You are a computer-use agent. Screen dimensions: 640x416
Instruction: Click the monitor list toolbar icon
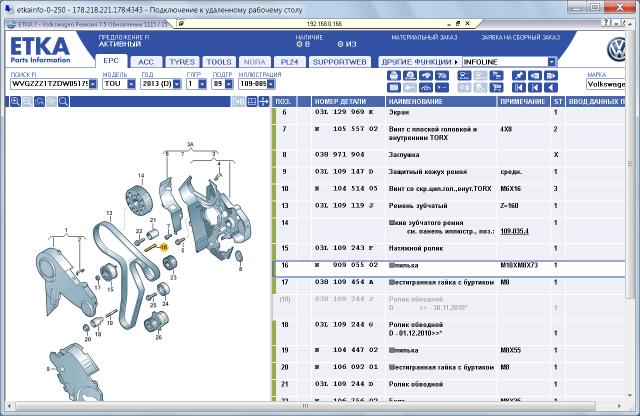[464, 75]
